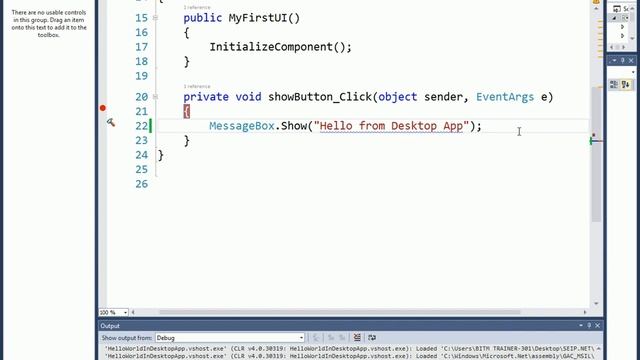Click the find message in code icon in Output toolbar
Image resolution: width=640 pixels, height=360 pixels.
point(316,338)
